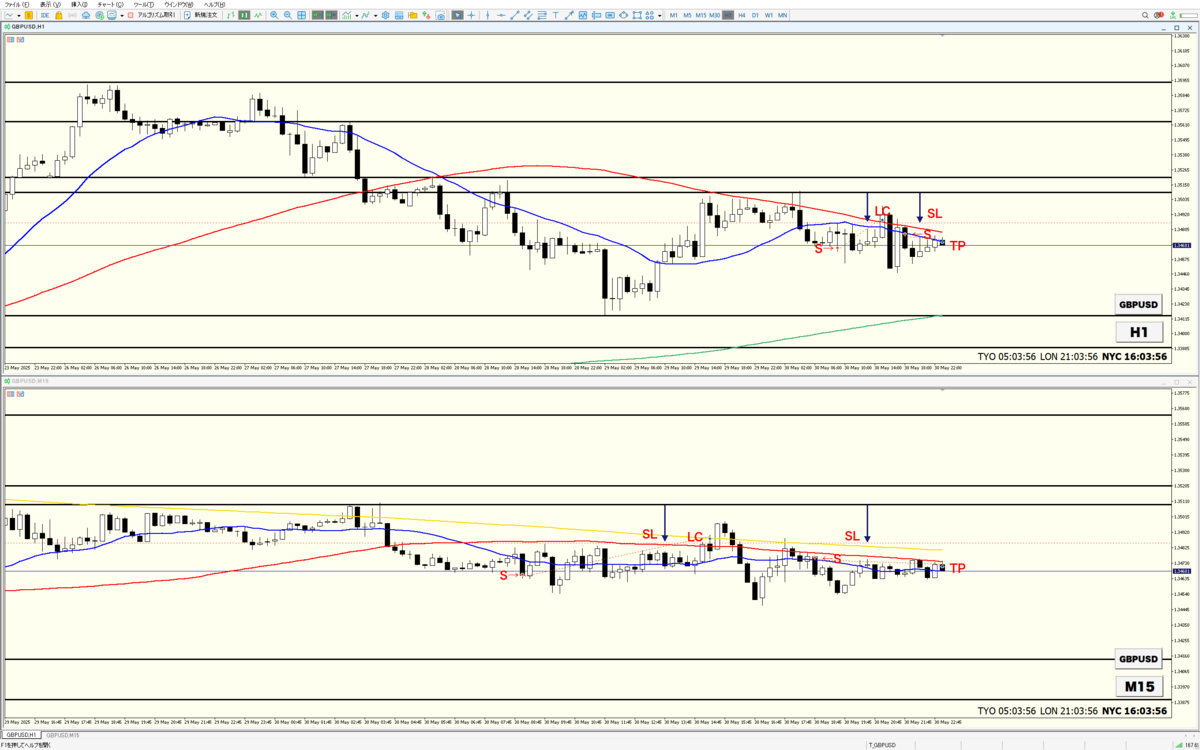Select the active H1 timeframe button

(x=728, y=15)
